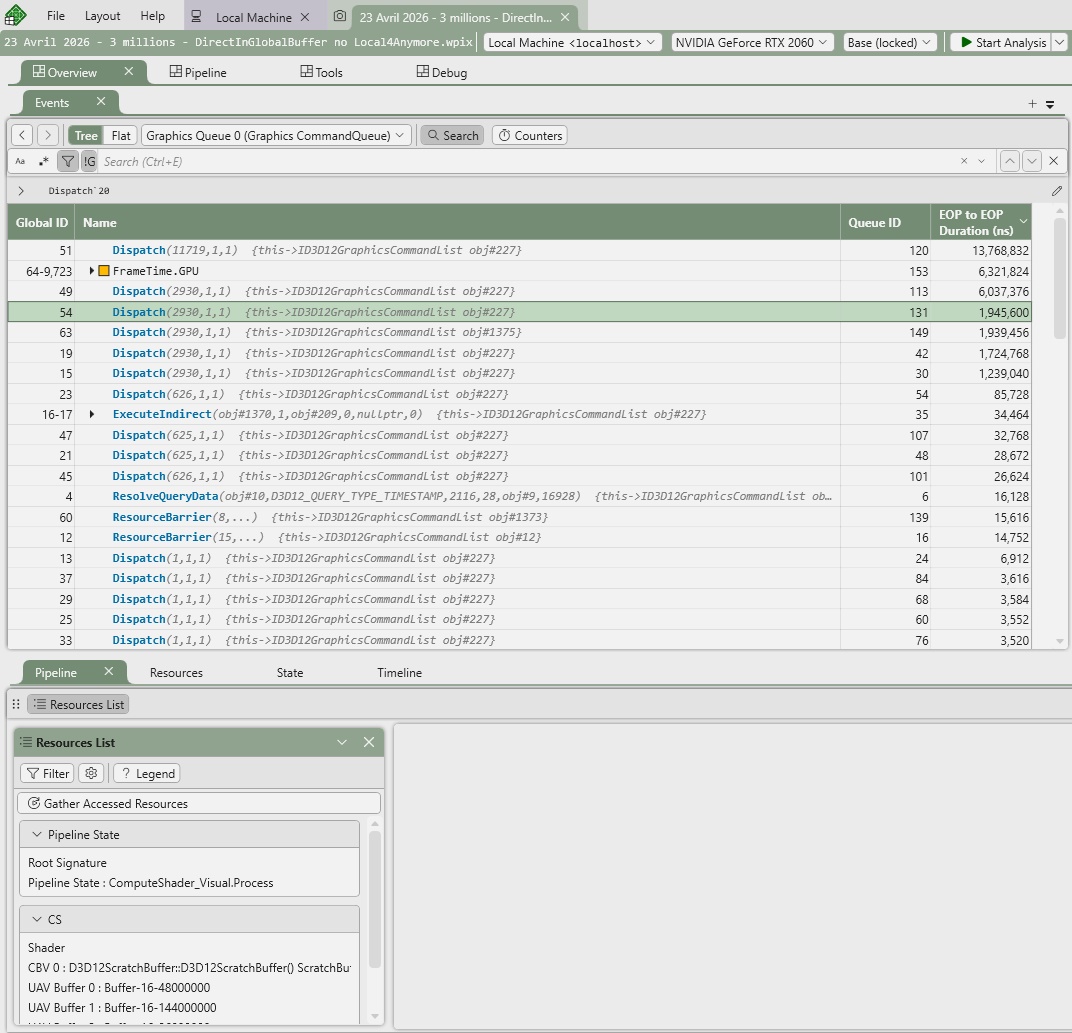Open the Legend button
1072x1033 pixels.
[x=147, y=773]
